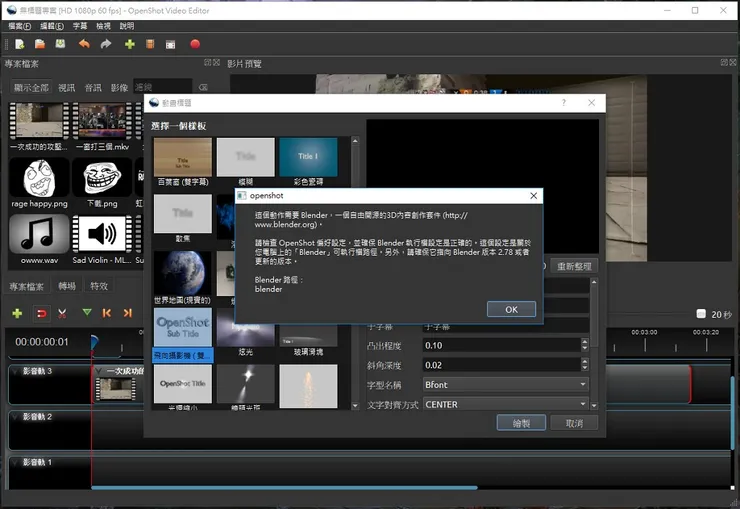Click float icon of project files panel
Image resolution: width=740 pixels, height=509 pixels.
[x=207, y=62]
